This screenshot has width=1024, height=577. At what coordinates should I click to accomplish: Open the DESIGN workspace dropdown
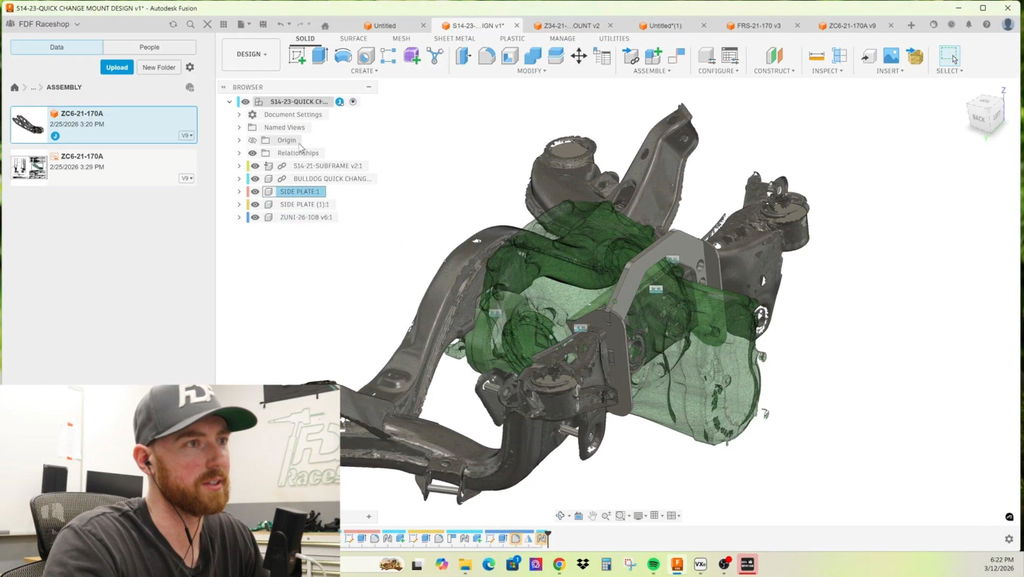coord(251,54)
